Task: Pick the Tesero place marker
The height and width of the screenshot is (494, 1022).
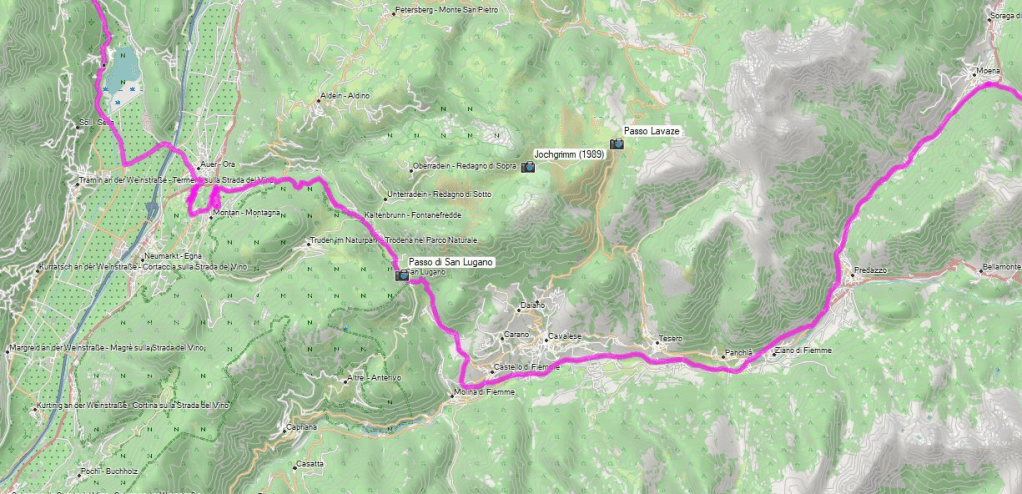Action: (x=656, y=343)
